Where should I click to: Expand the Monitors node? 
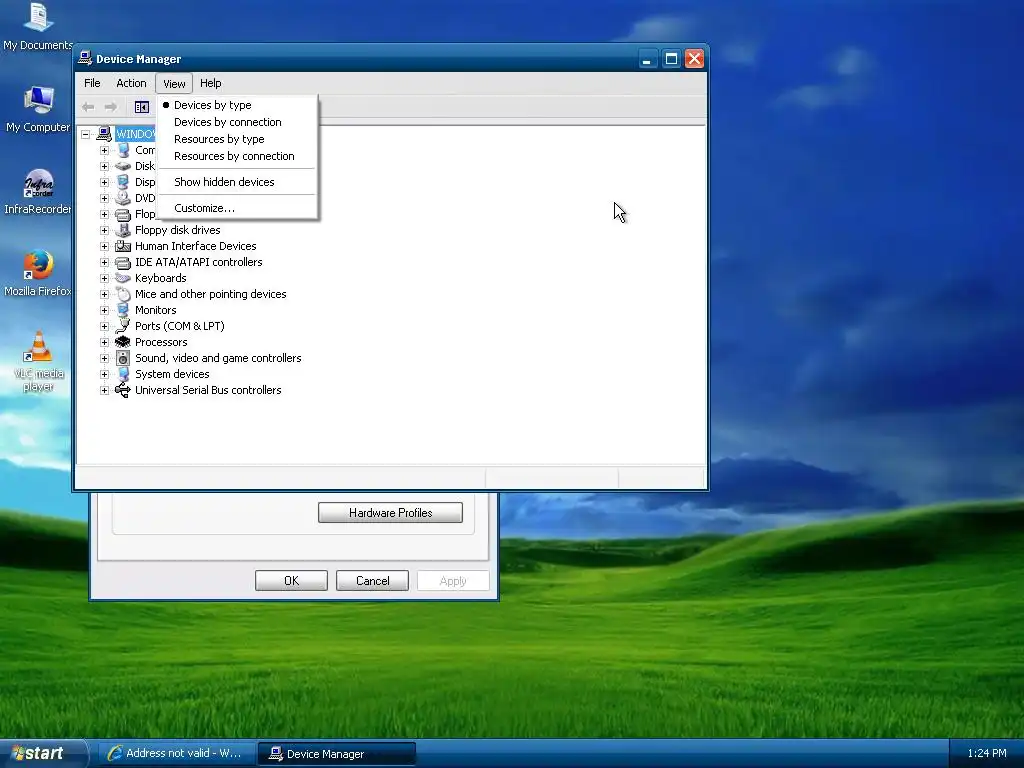point(104,310)
